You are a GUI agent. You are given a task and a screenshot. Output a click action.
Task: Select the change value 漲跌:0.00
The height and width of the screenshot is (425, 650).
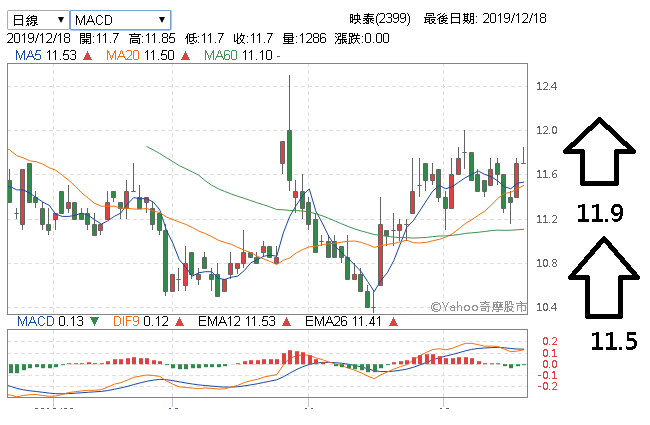pos(362,39)
